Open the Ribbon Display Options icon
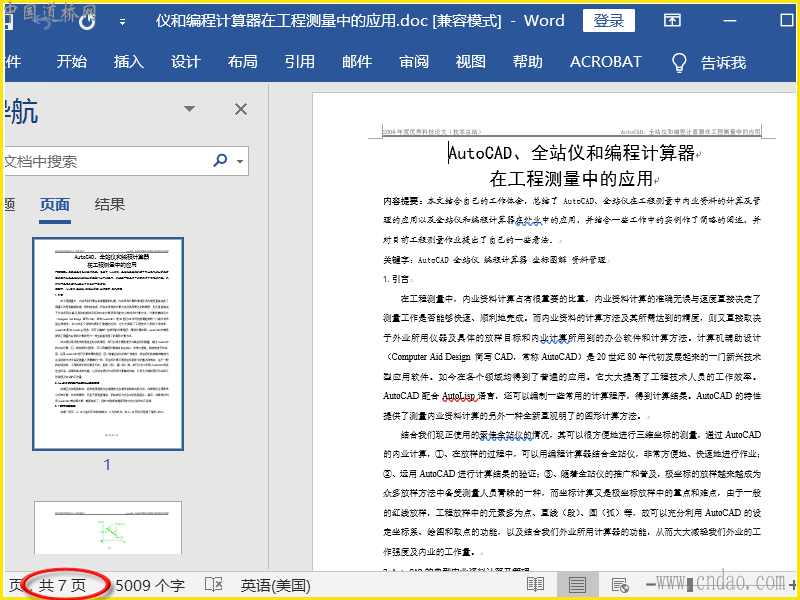800x600 pixels. tap(672, 20)
